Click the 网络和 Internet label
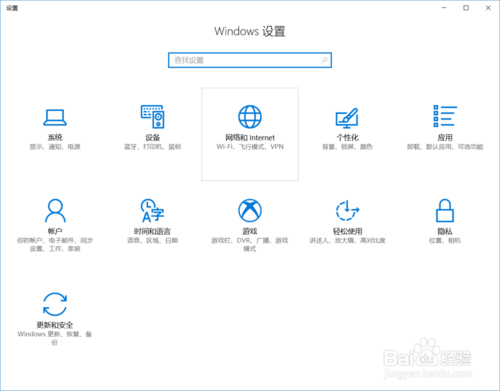Viewport: 500px width, 391px height. pyautogui.click(x=250, y=137)
